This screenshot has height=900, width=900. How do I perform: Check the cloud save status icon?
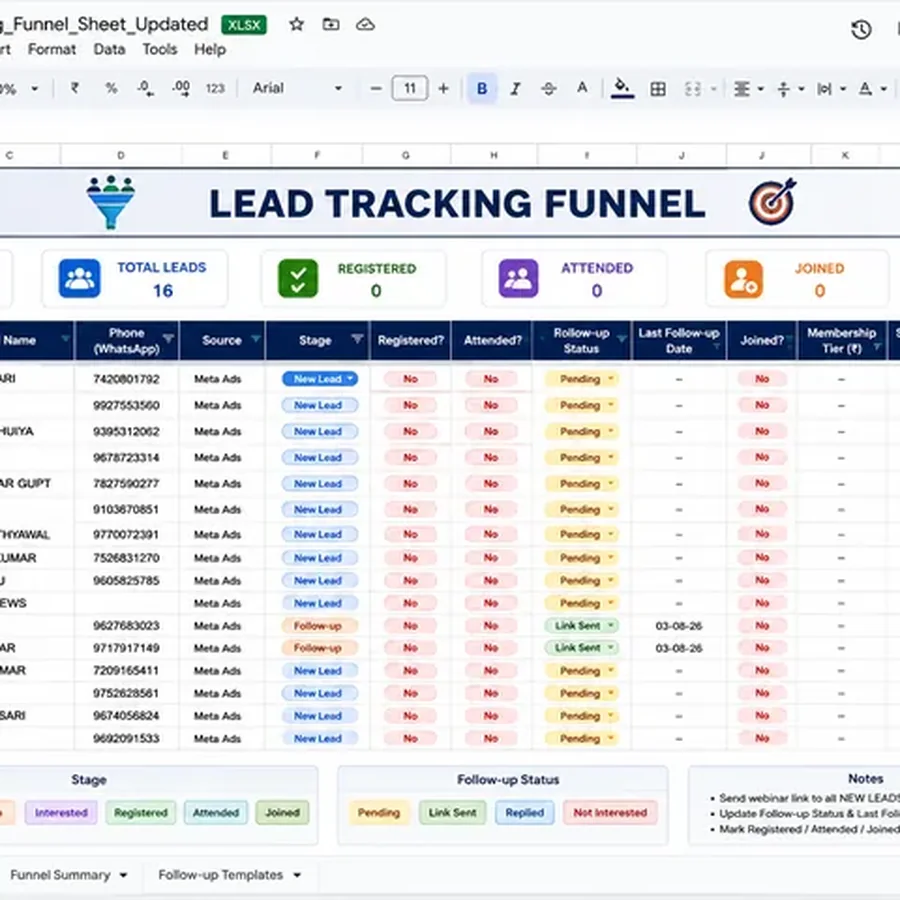coord(365,24)
